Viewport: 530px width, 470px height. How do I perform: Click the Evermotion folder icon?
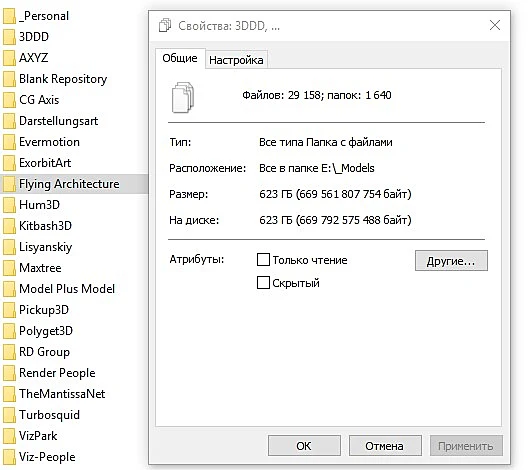(9, 142)
